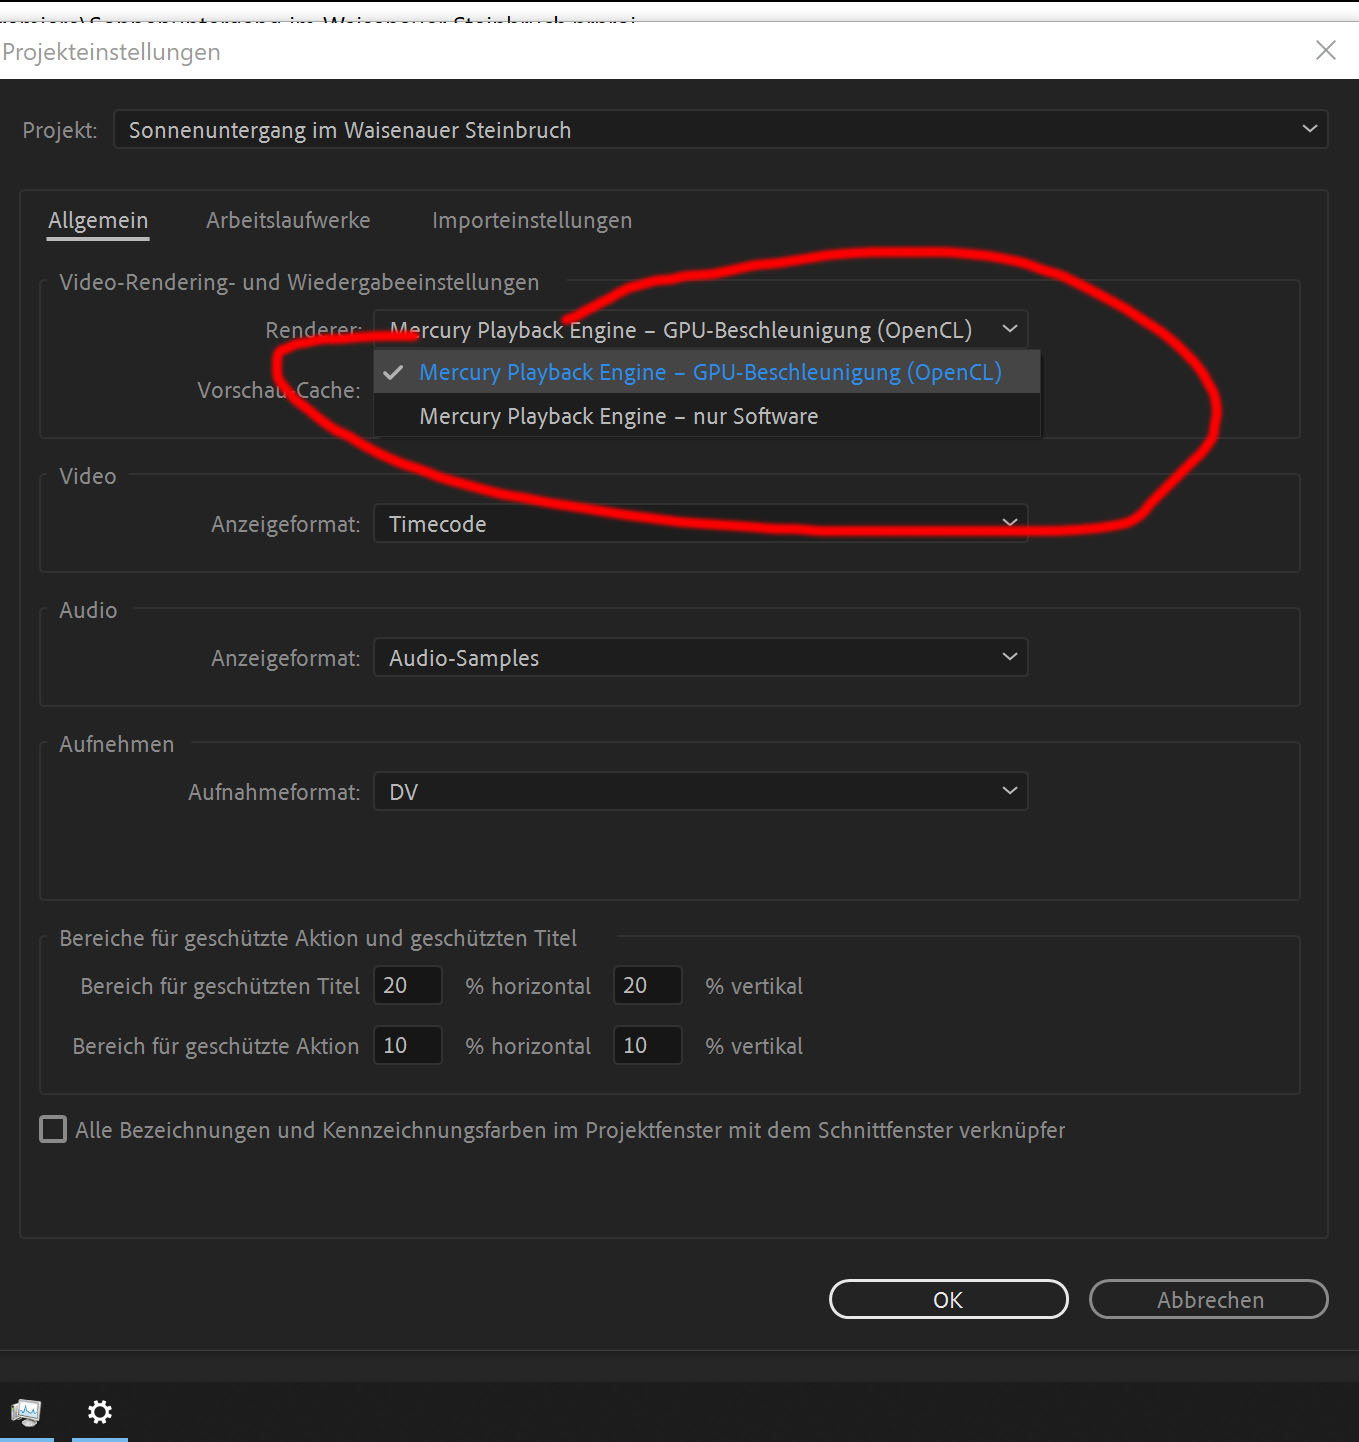The height and width of the screenshot is (1442, 1359).
Task: Cancel with the Abbrechen button
Action: point(1209,1300)
